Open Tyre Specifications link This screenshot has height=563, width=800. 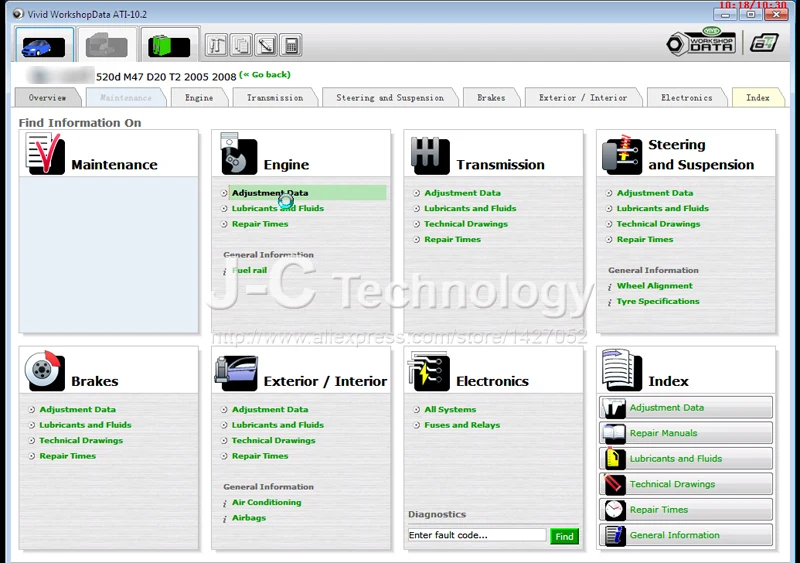tap(658, 301)
